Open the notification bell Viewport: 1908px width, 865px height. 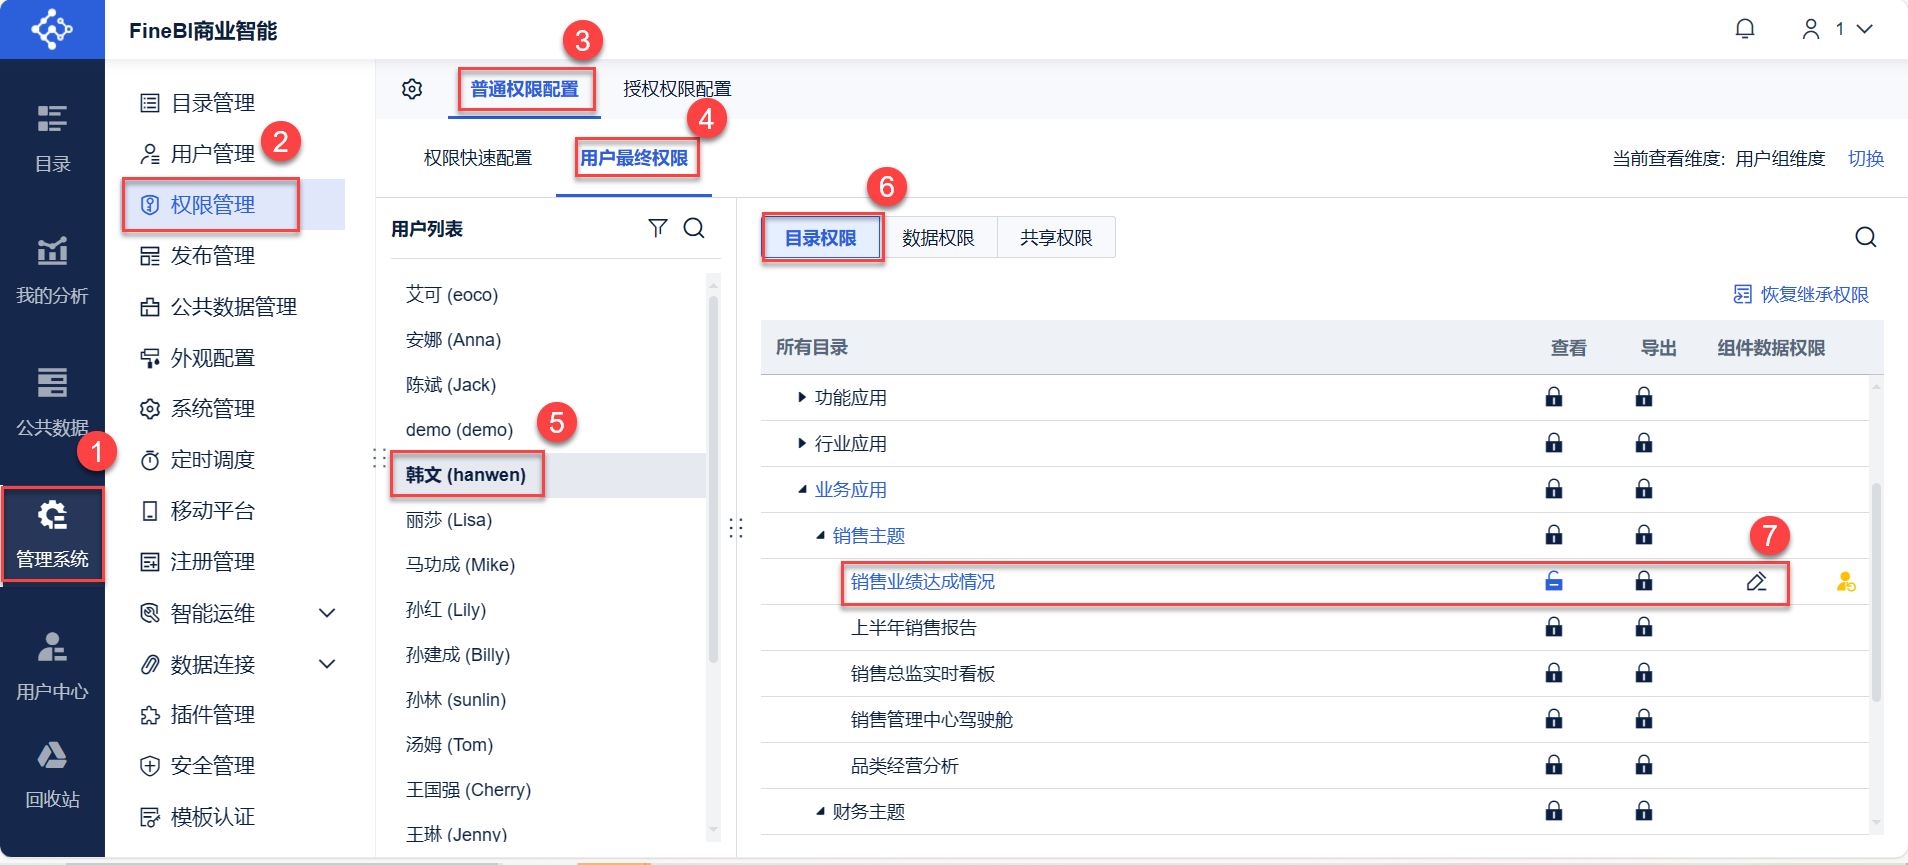point(1745,29)
